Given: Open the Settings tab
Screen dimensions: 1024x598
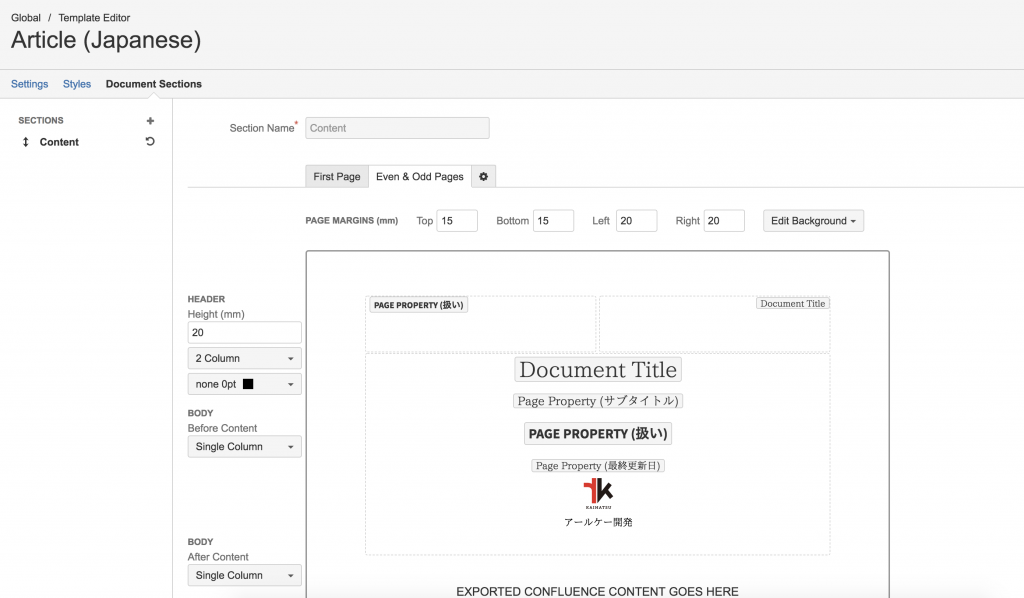Looking at the screenshot, I should 29,84.
